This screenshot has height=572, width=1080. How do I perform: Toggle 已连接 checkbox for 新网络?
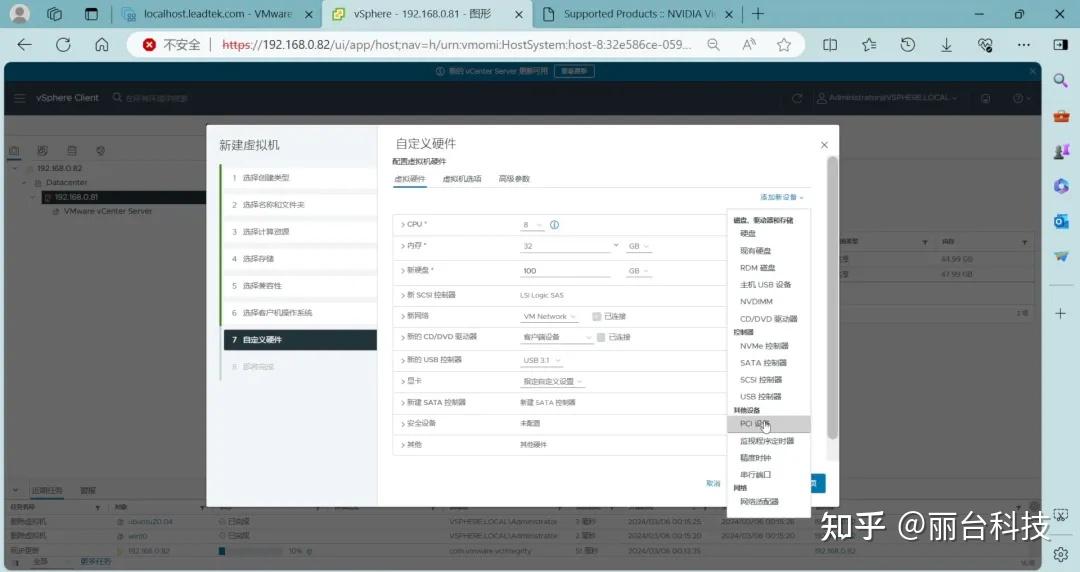click(596, 316)
